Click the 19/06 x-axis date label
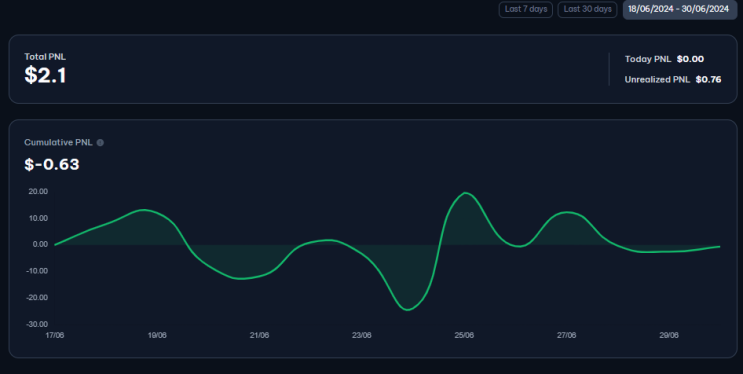Viewport: 743px width, 374px height. (x=157, y=335)
